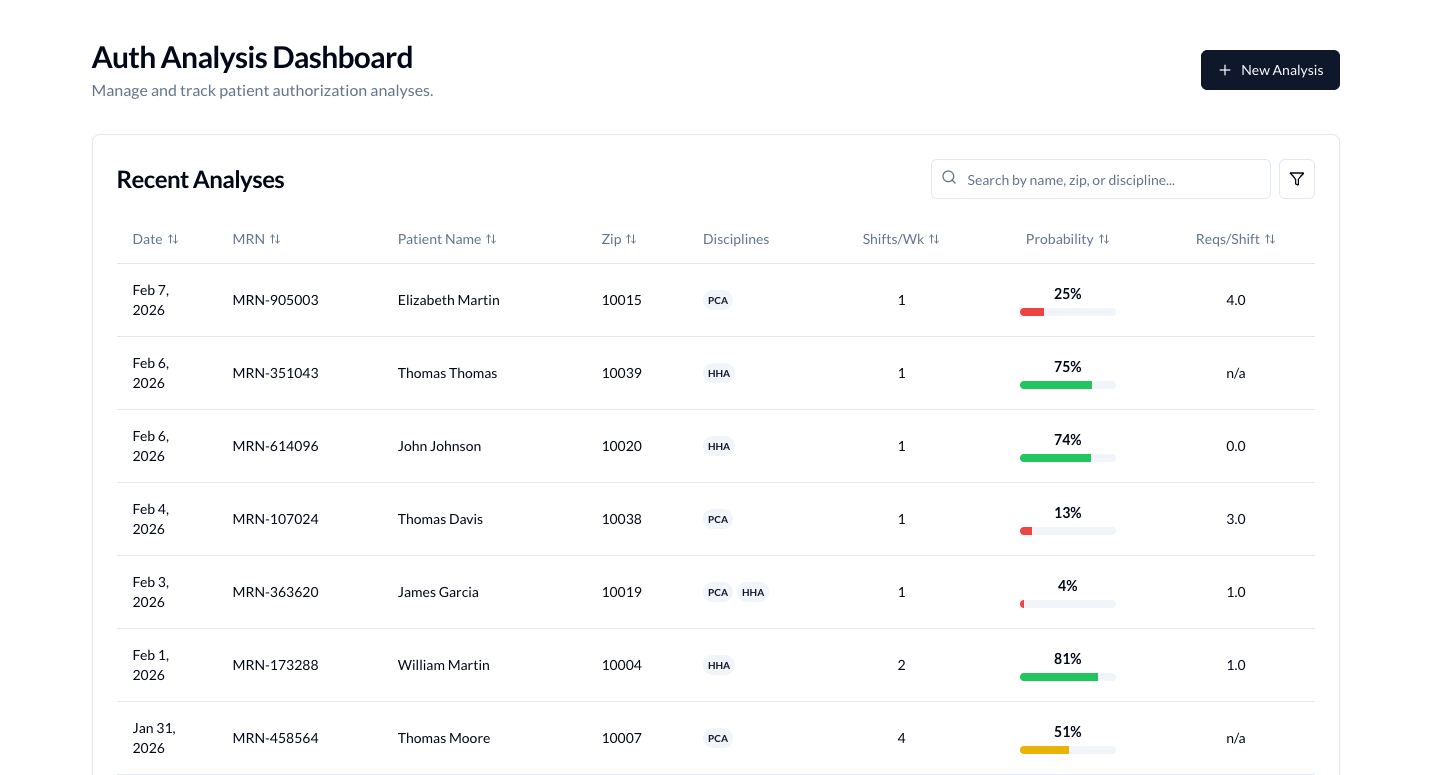Sort Probability column using arrows icon
The image size is (1435, 775).
[x=1104, y=239]
